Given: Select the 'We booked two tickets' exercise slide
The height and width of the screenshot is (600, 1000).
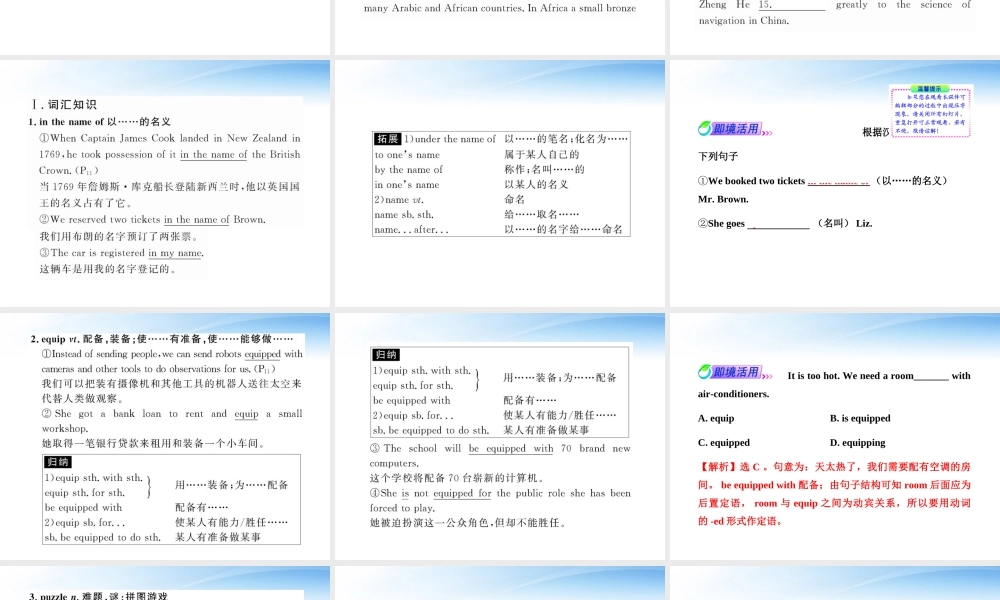Looking at the screenshot, I should coord(835,184).
